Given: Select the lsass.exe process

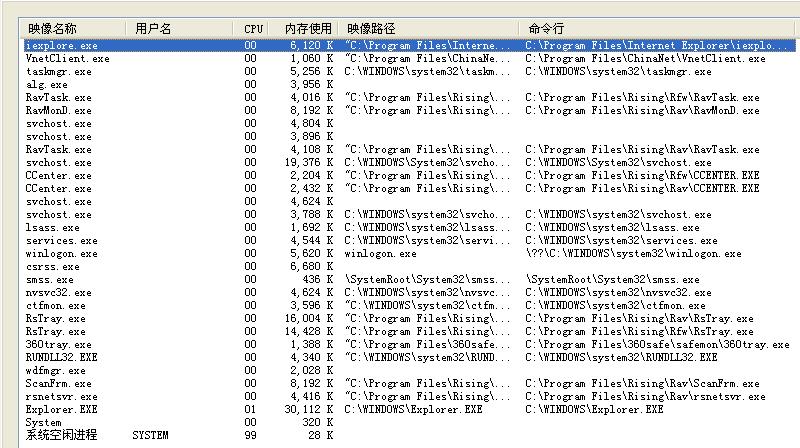Looking at the screenshot, I should click(53, 228).
